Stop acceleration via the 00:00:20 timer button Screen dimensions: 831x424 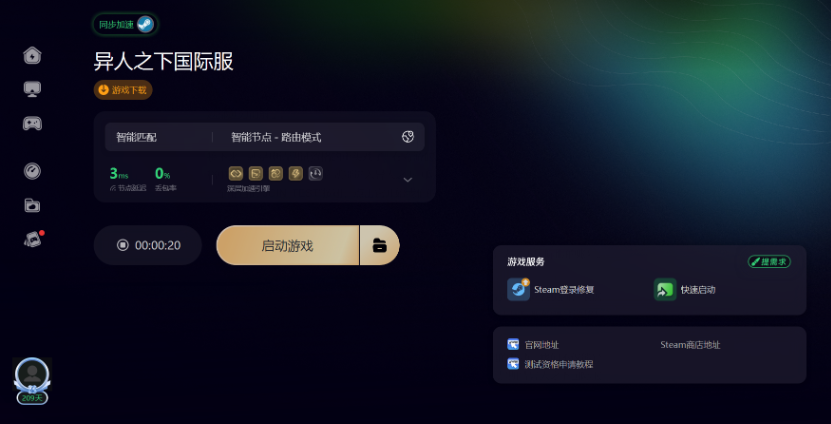point(148,245)
